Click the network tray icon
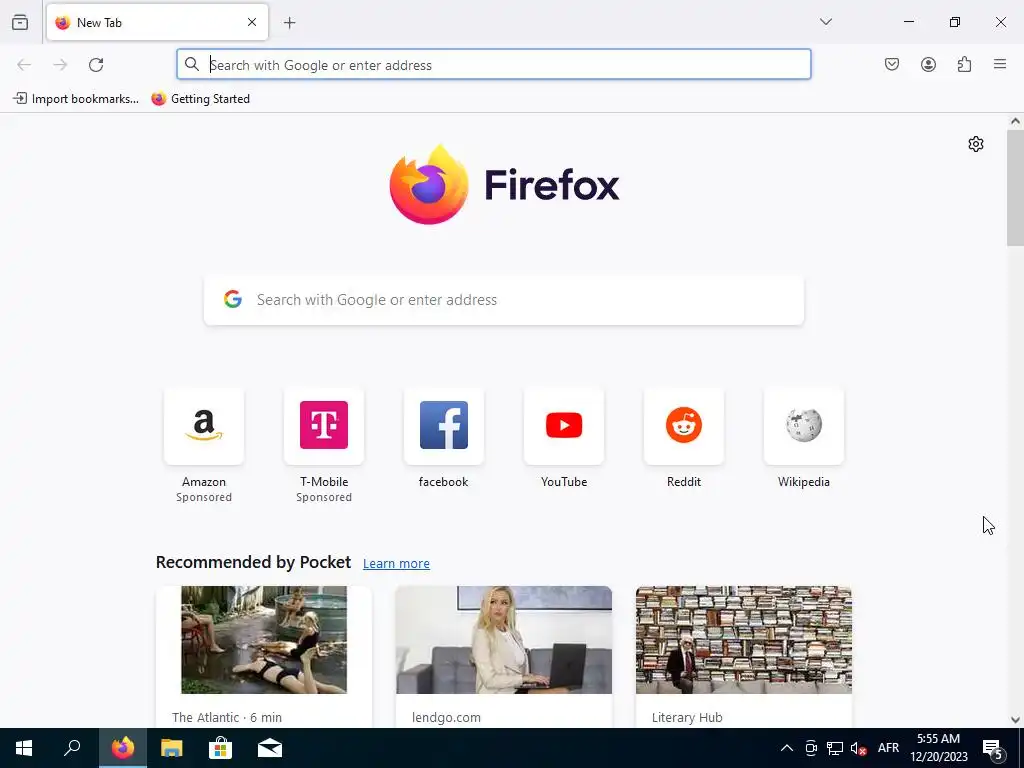This screenshot has width=1024, height=768. (x=835, y=748)
